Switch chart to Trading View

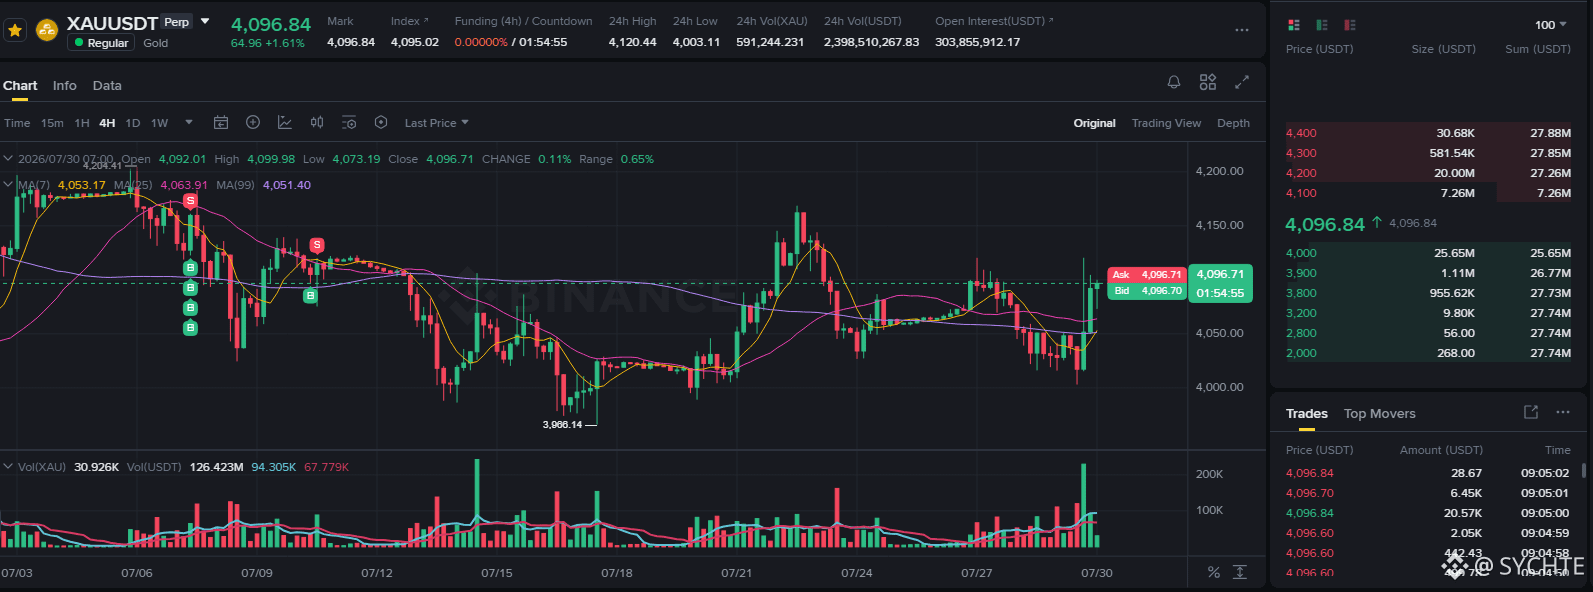[x=1166, y=123]
